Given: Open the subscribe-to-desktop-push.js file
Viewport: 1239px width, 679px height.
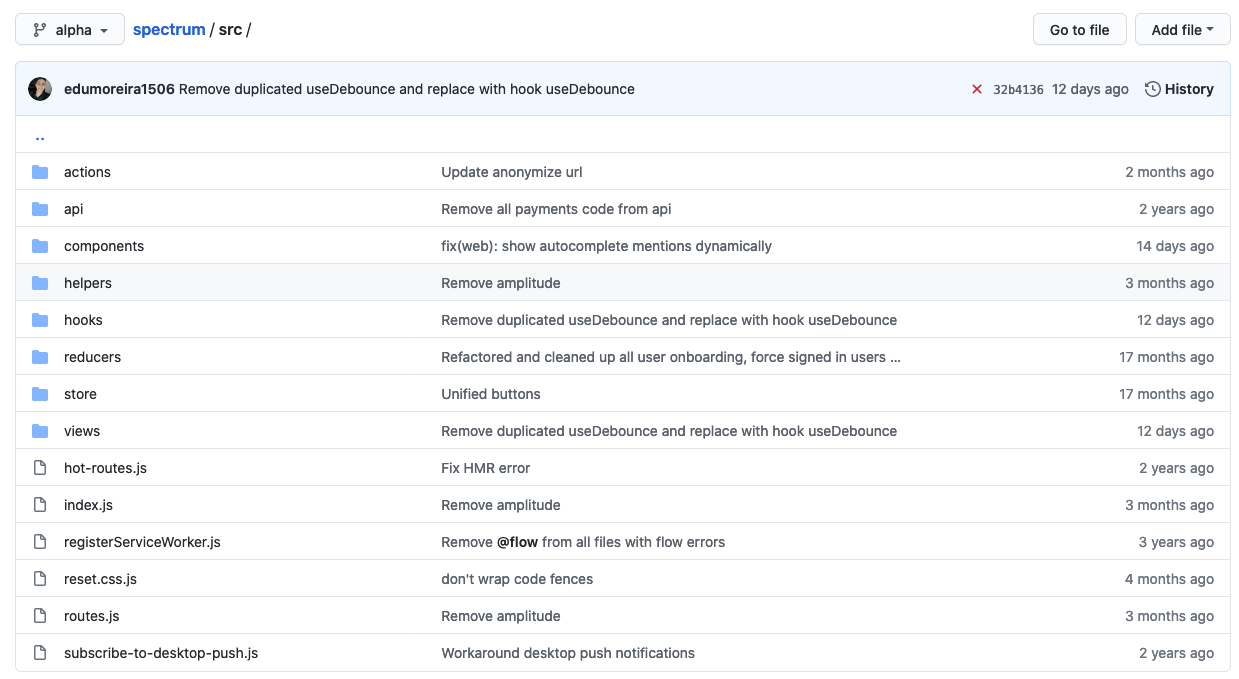Looking at the screenshot, I should (x=160, y=652).
